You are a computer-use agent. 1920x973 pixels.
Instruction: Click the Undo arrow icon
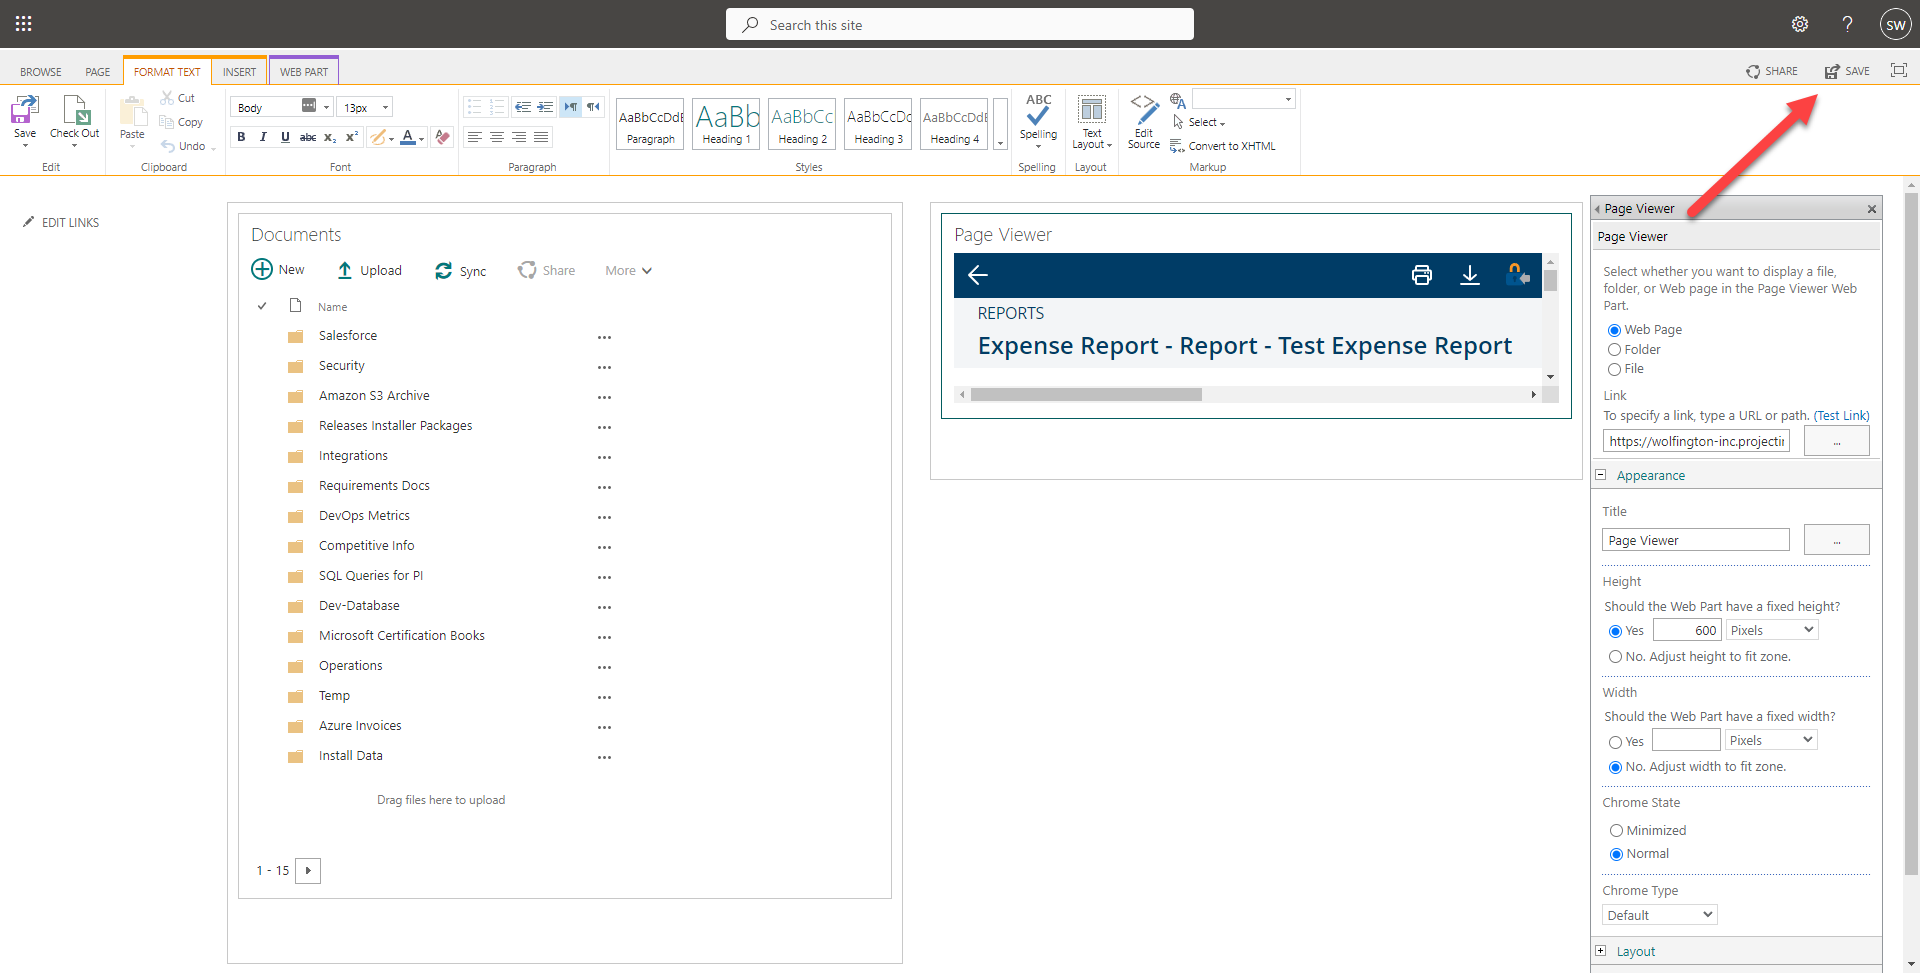click(x=168, y=146)
